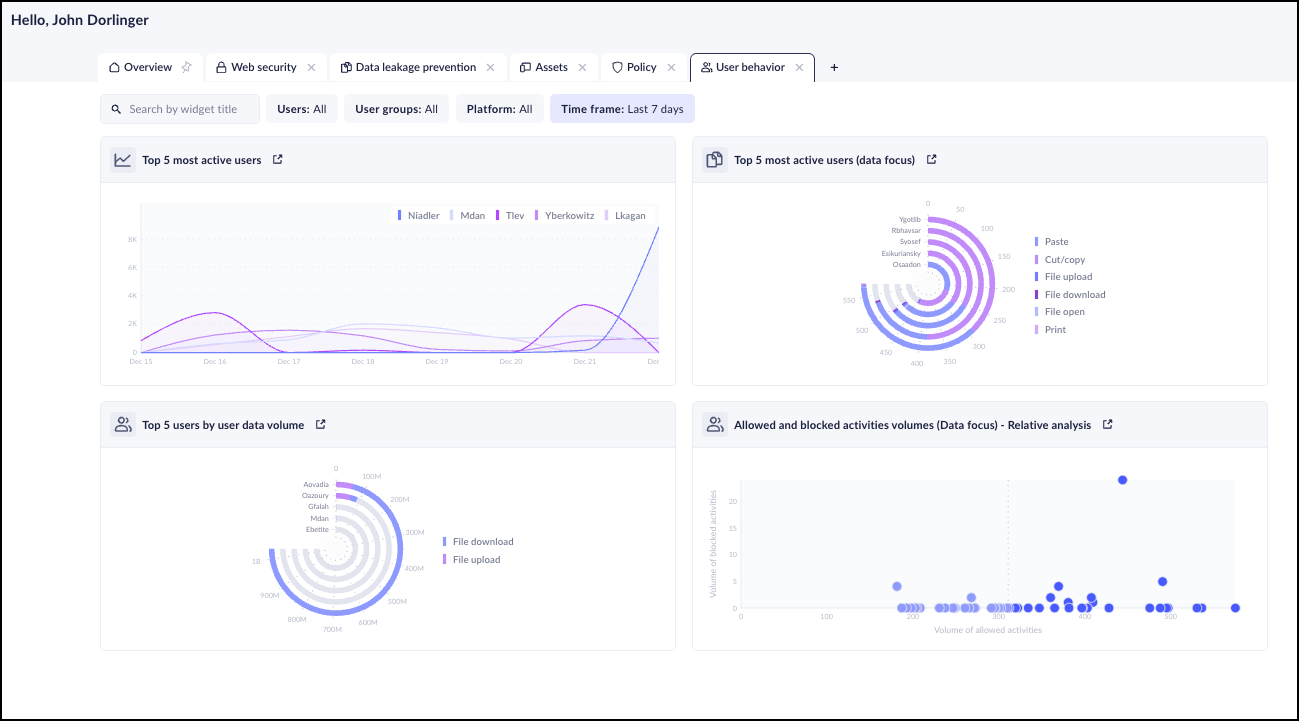Open external link icon for data focus widget
The height and width of the screenshot is (721, 1299).
tap(931, 159)
